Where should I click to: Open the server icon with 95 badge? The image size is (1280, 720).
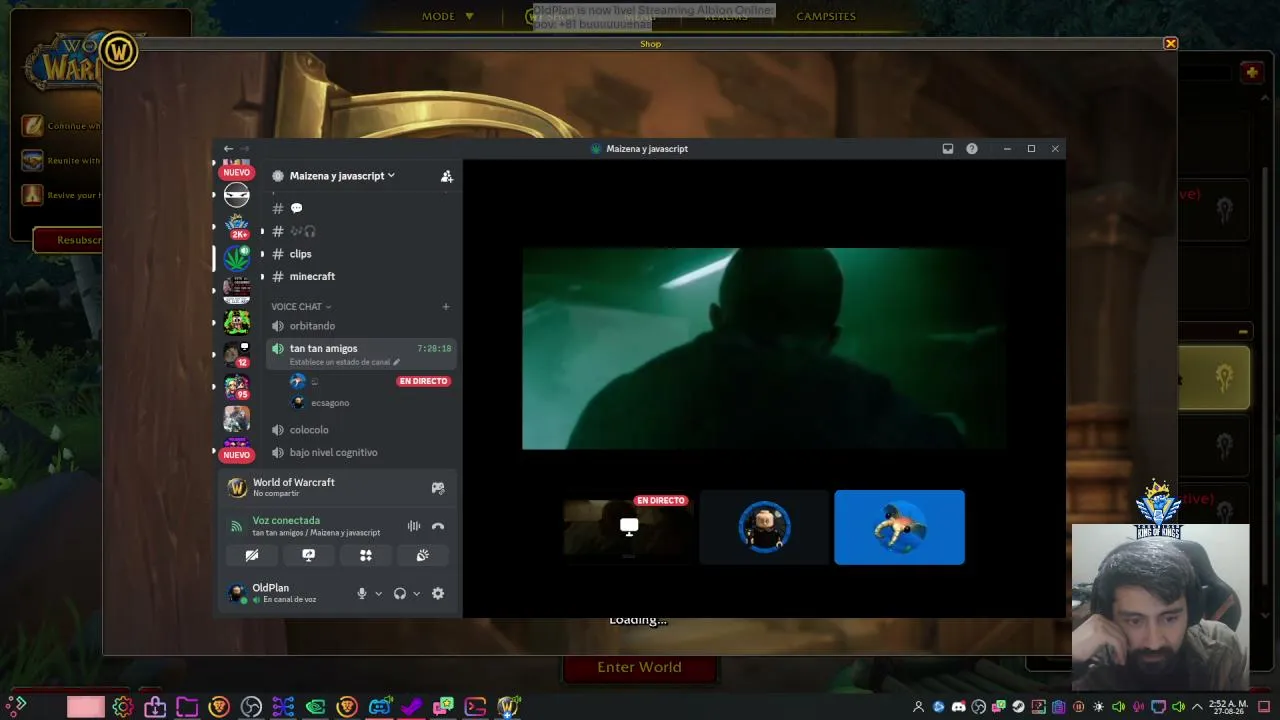pyautogui.click(x=237, y=386)
